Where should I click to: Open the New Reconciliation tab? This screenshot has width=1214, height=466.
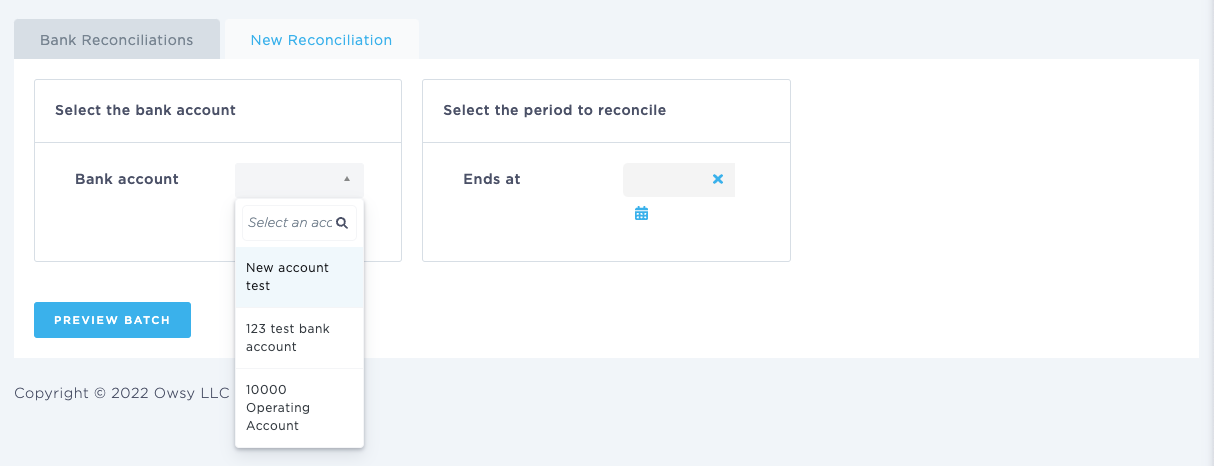(x=321, y=40)
